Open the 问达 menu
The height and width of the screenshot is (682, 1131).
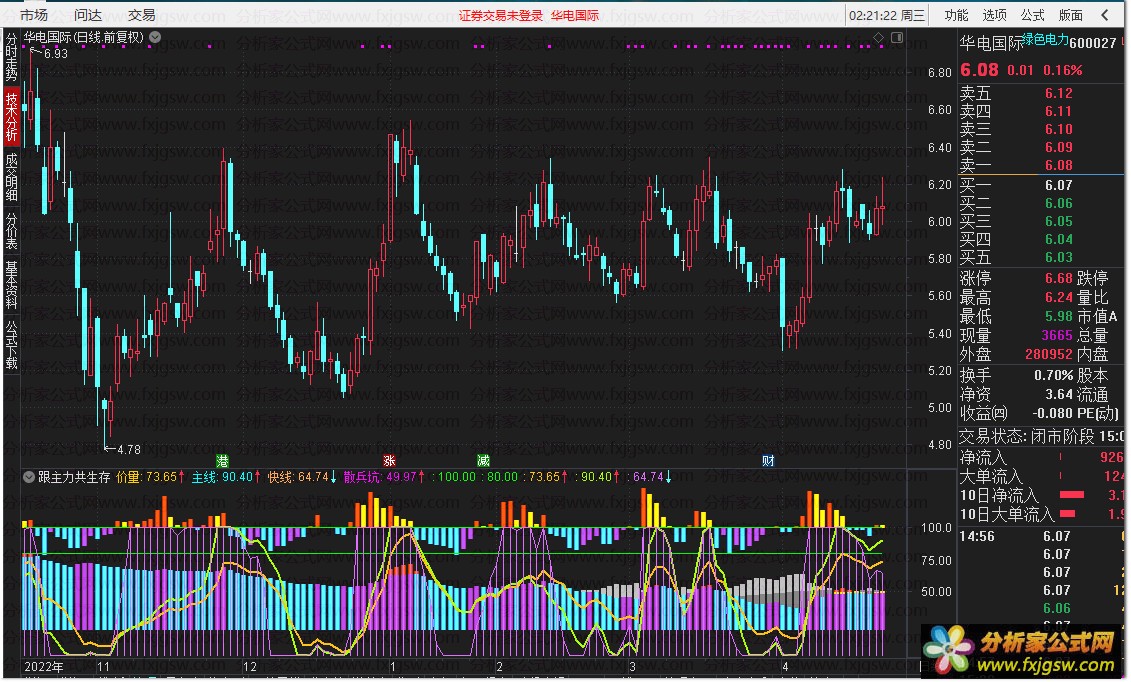(x=87, y=14)
